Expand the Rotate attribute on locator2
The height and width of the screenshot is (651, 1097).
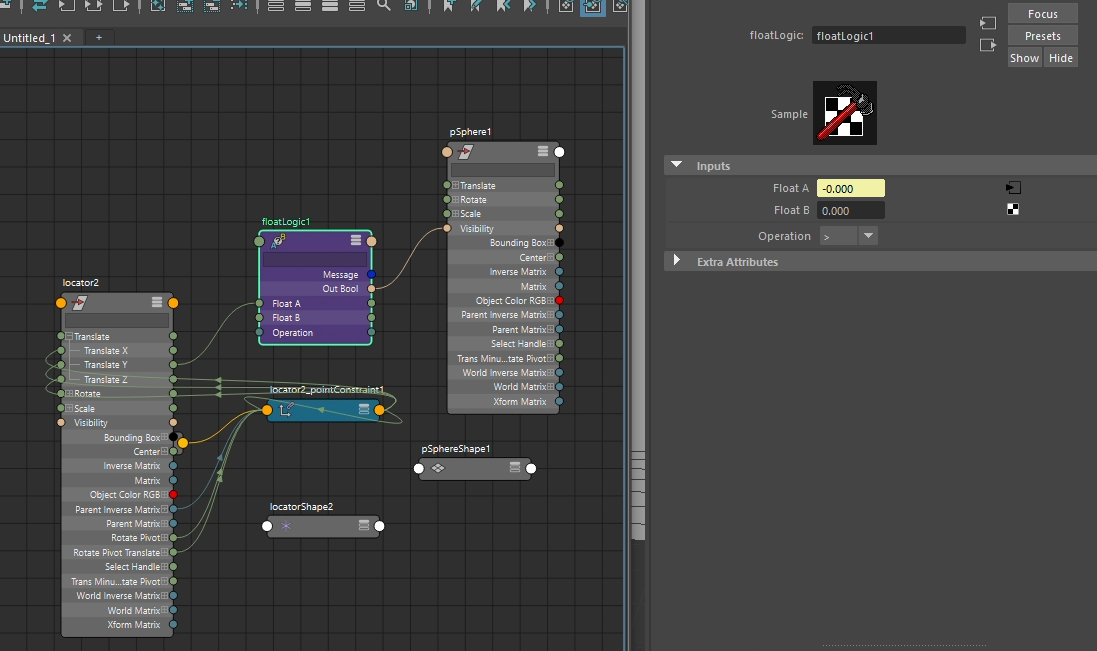(69, 394)
